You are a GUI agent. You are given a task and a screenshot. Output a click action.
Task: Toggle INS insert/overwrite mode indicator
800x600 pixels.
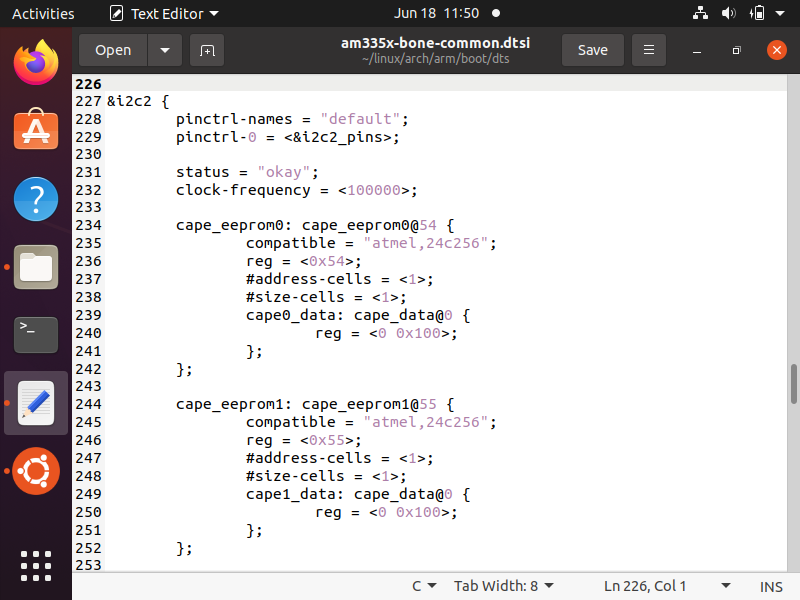click(x=771, y=586)
